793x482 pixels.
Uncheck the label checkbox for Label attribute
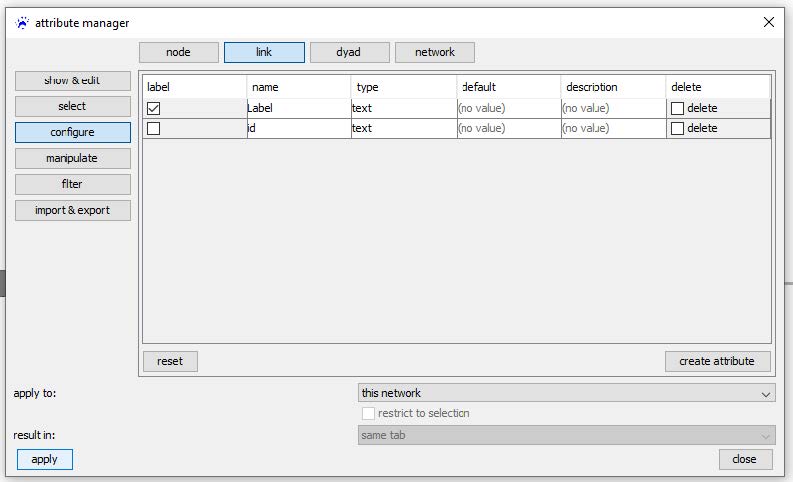(x=154, y=108)
